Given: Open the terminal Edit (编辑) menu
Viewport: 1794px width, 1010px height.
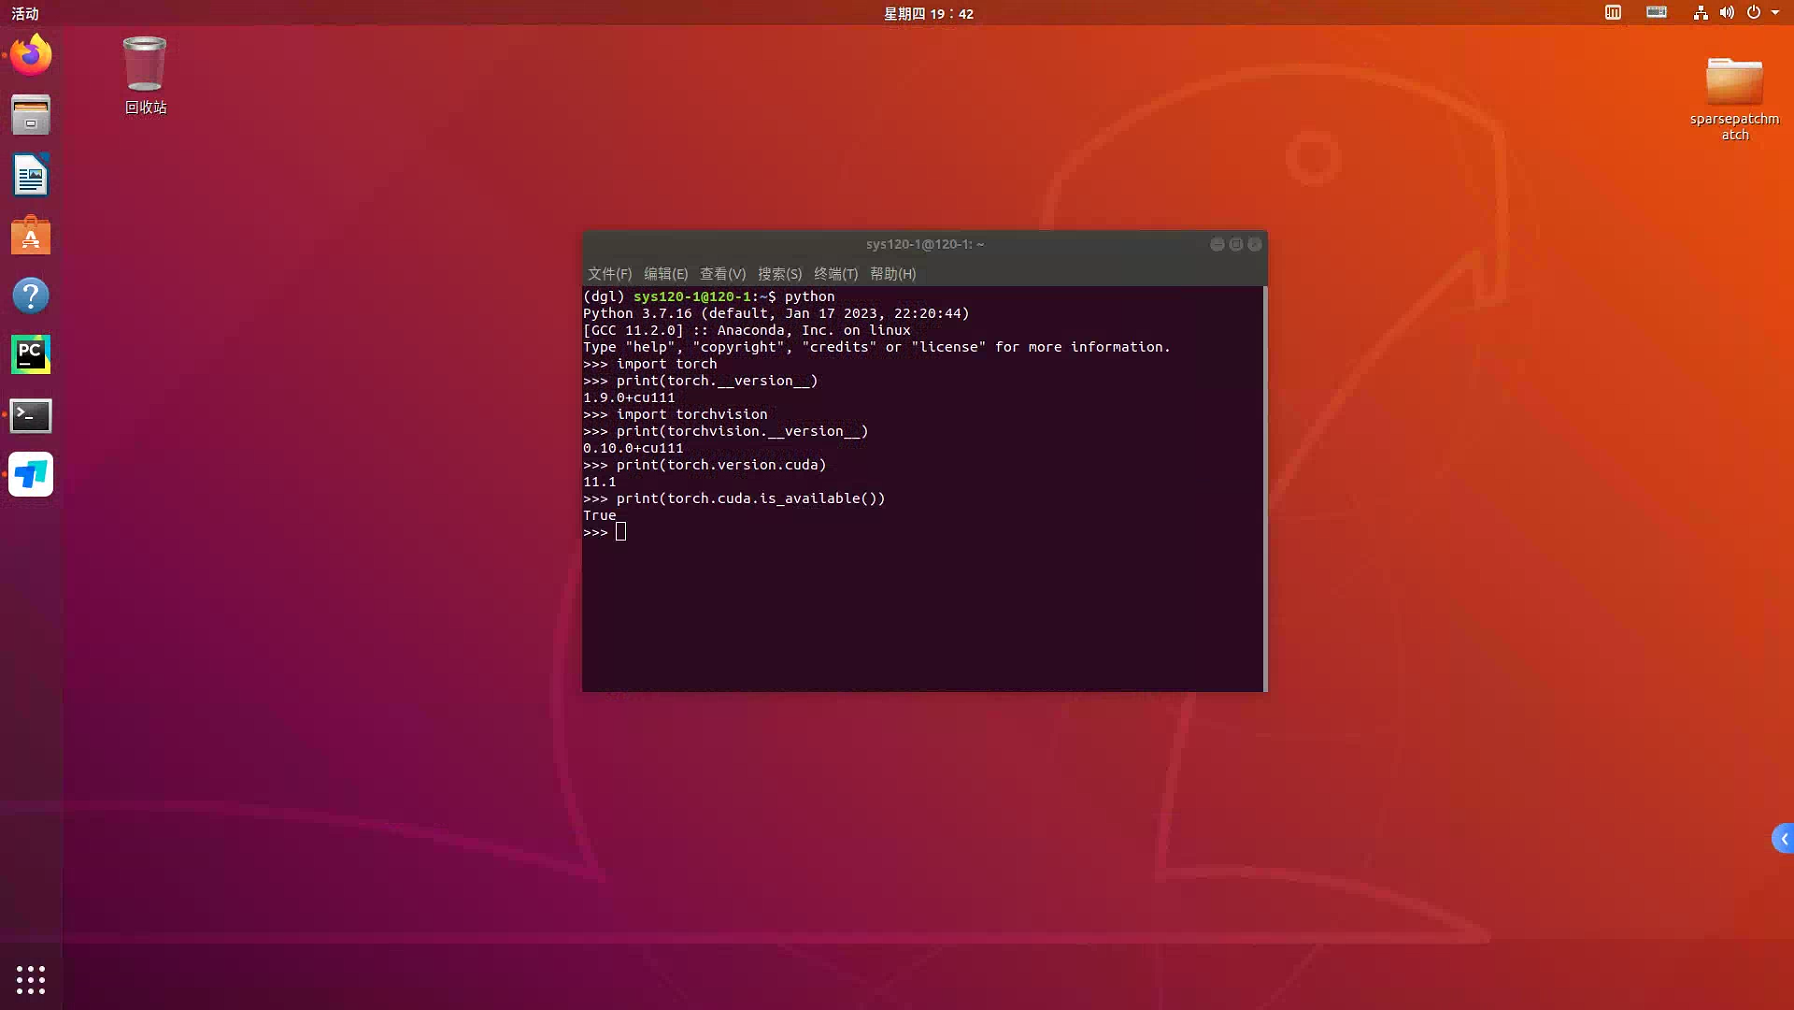Looking at the screenshot, I should coord(665,273).
